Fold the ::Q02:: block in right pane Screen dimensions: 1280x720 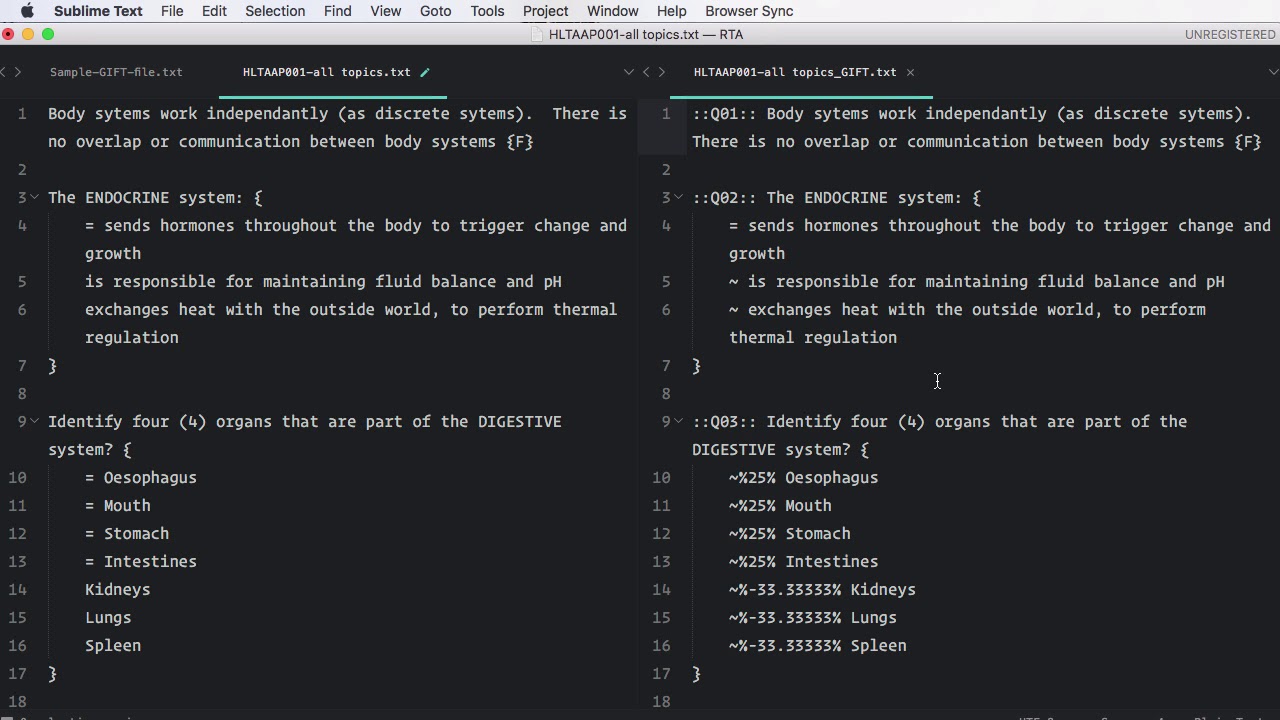click(x=678, y=197)
